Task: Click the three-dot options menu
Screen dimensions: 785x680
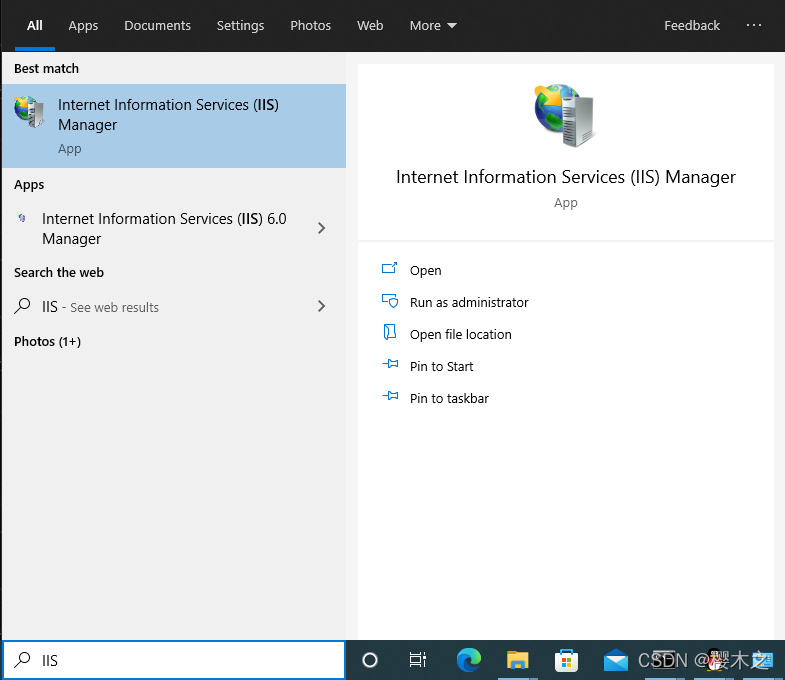Action: [753, 25]
